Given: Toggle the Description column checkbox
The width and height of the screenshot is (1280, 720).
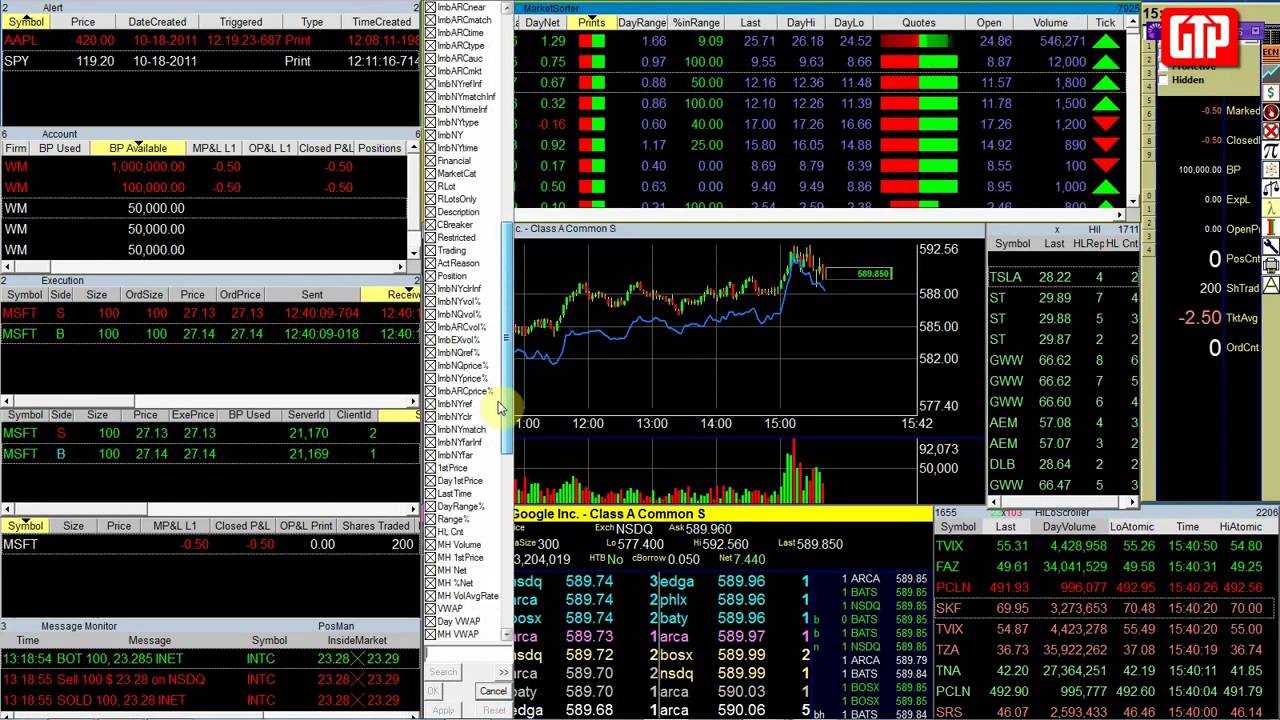Looking at the screenshot, I should click(431, 212).
